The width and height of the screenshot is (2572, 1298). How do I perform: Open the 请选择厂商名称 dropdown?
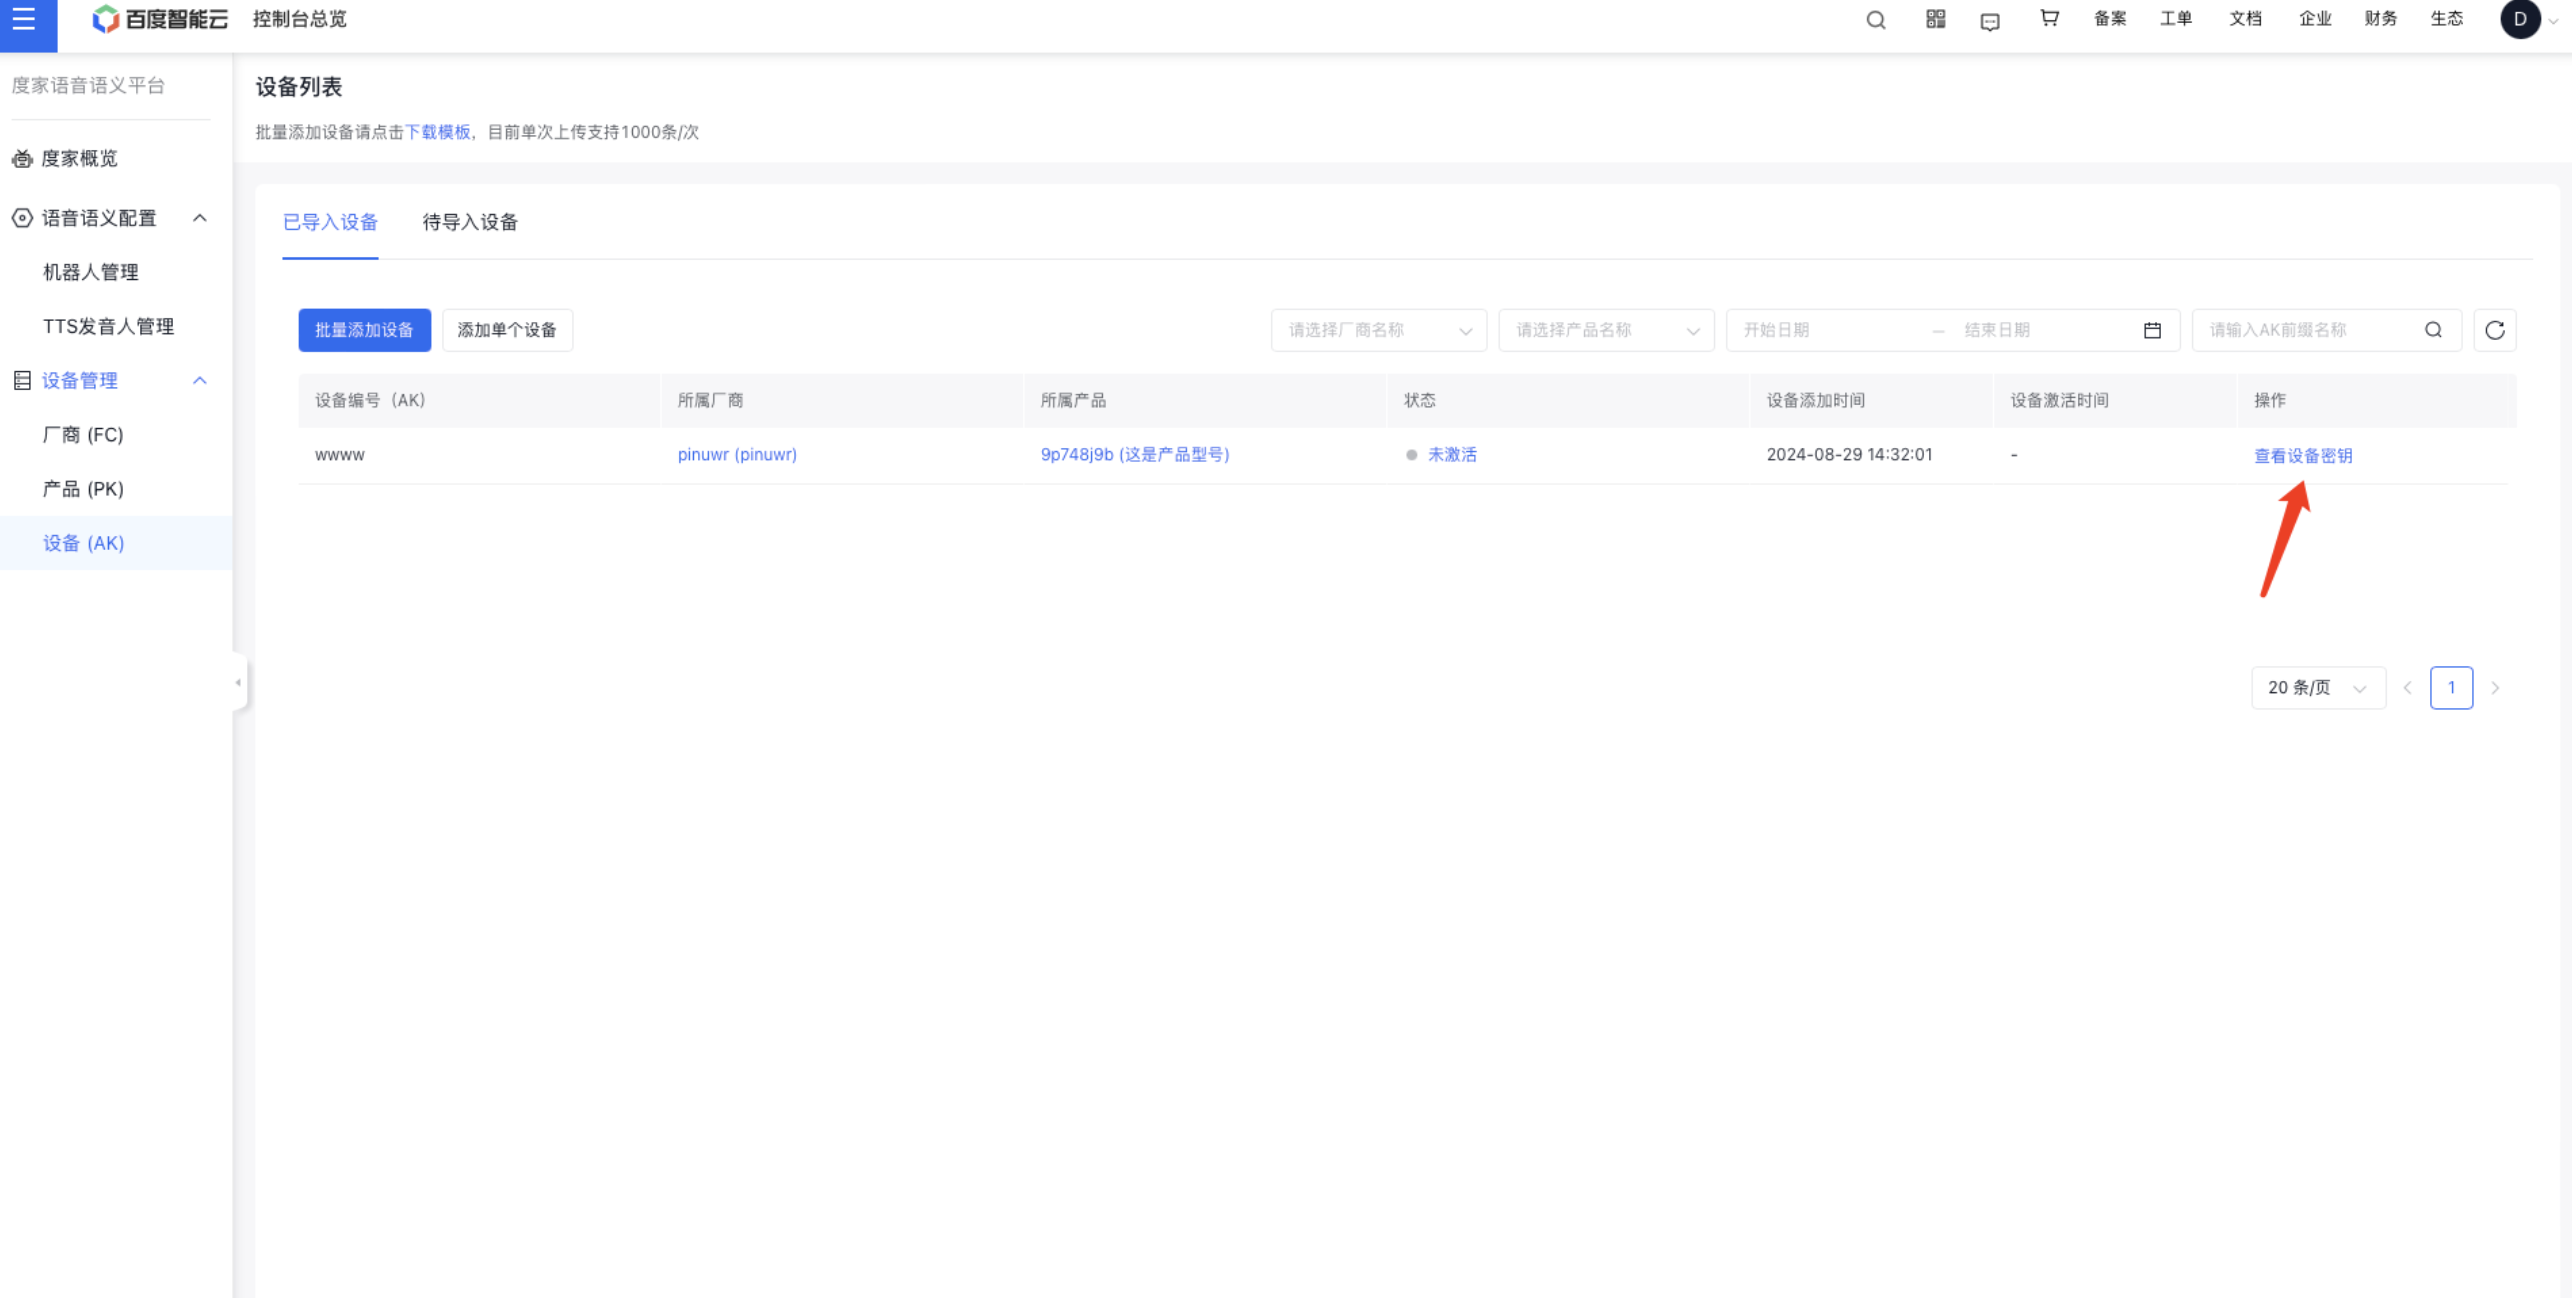(1379, 330)
